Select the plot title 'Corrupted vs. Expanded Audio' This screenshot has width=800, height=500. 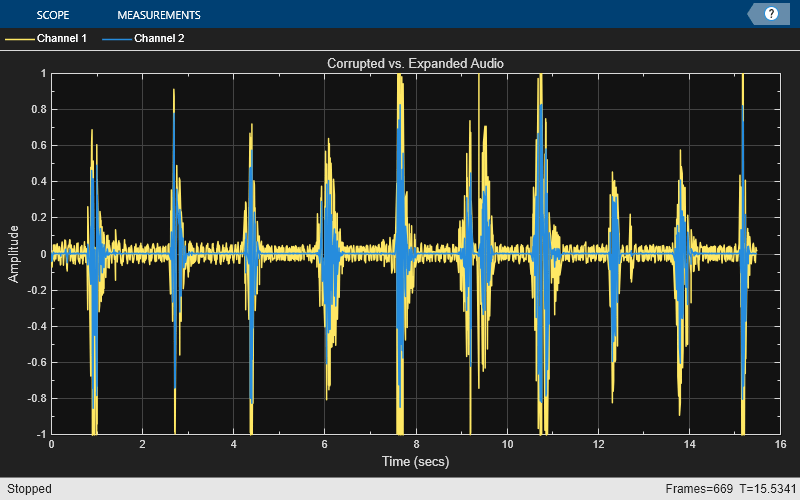[x=415, y=63]
